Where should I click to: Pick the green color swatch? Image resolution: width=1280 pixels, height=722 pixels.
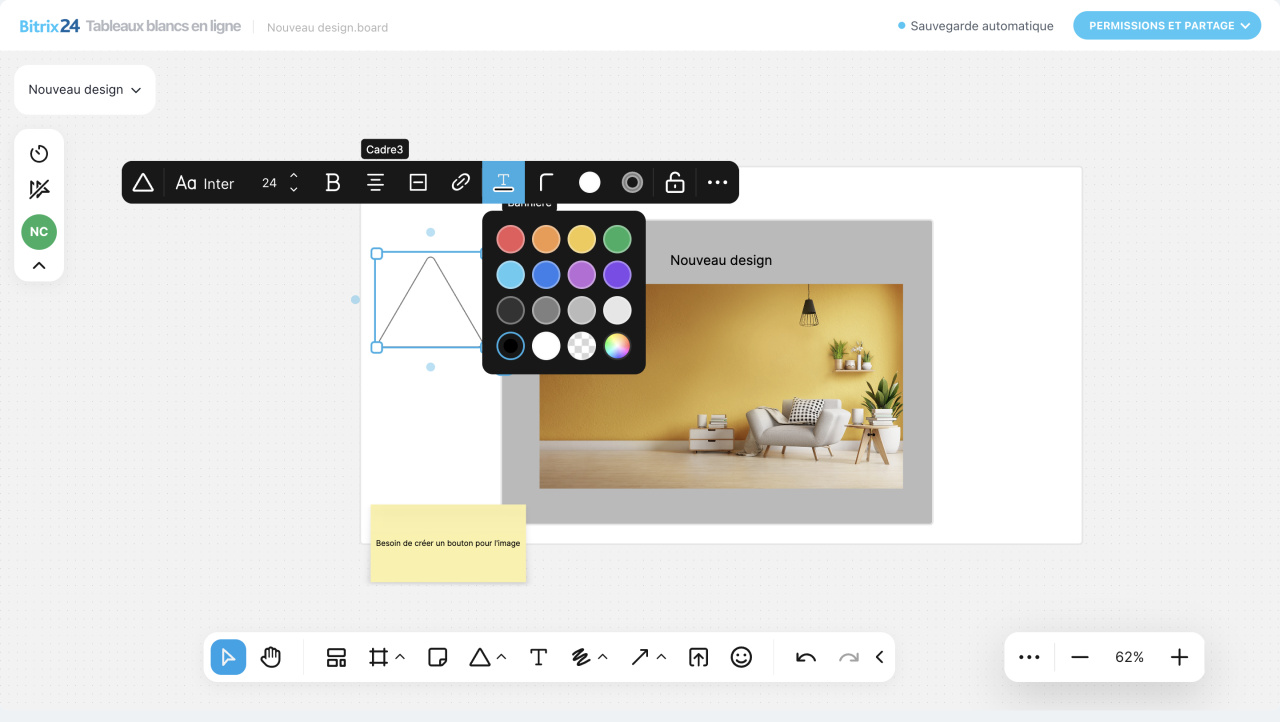[616, 238]
